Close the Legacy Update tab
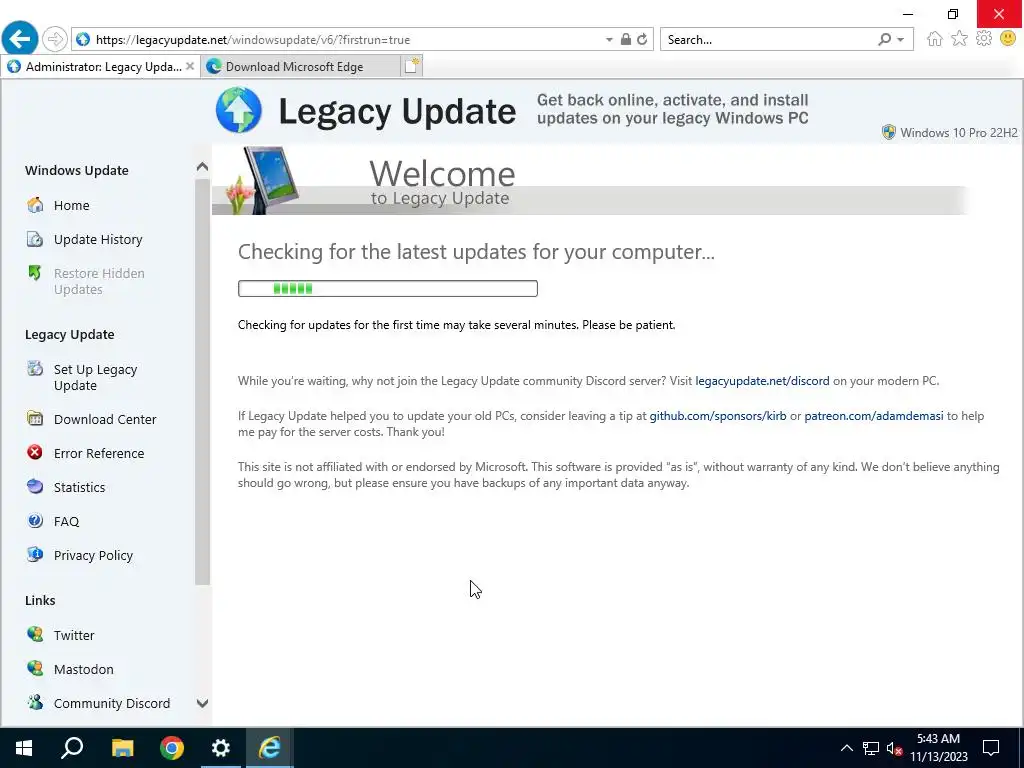This screenshot has height=768, width=1024. (x=190, y=66)
